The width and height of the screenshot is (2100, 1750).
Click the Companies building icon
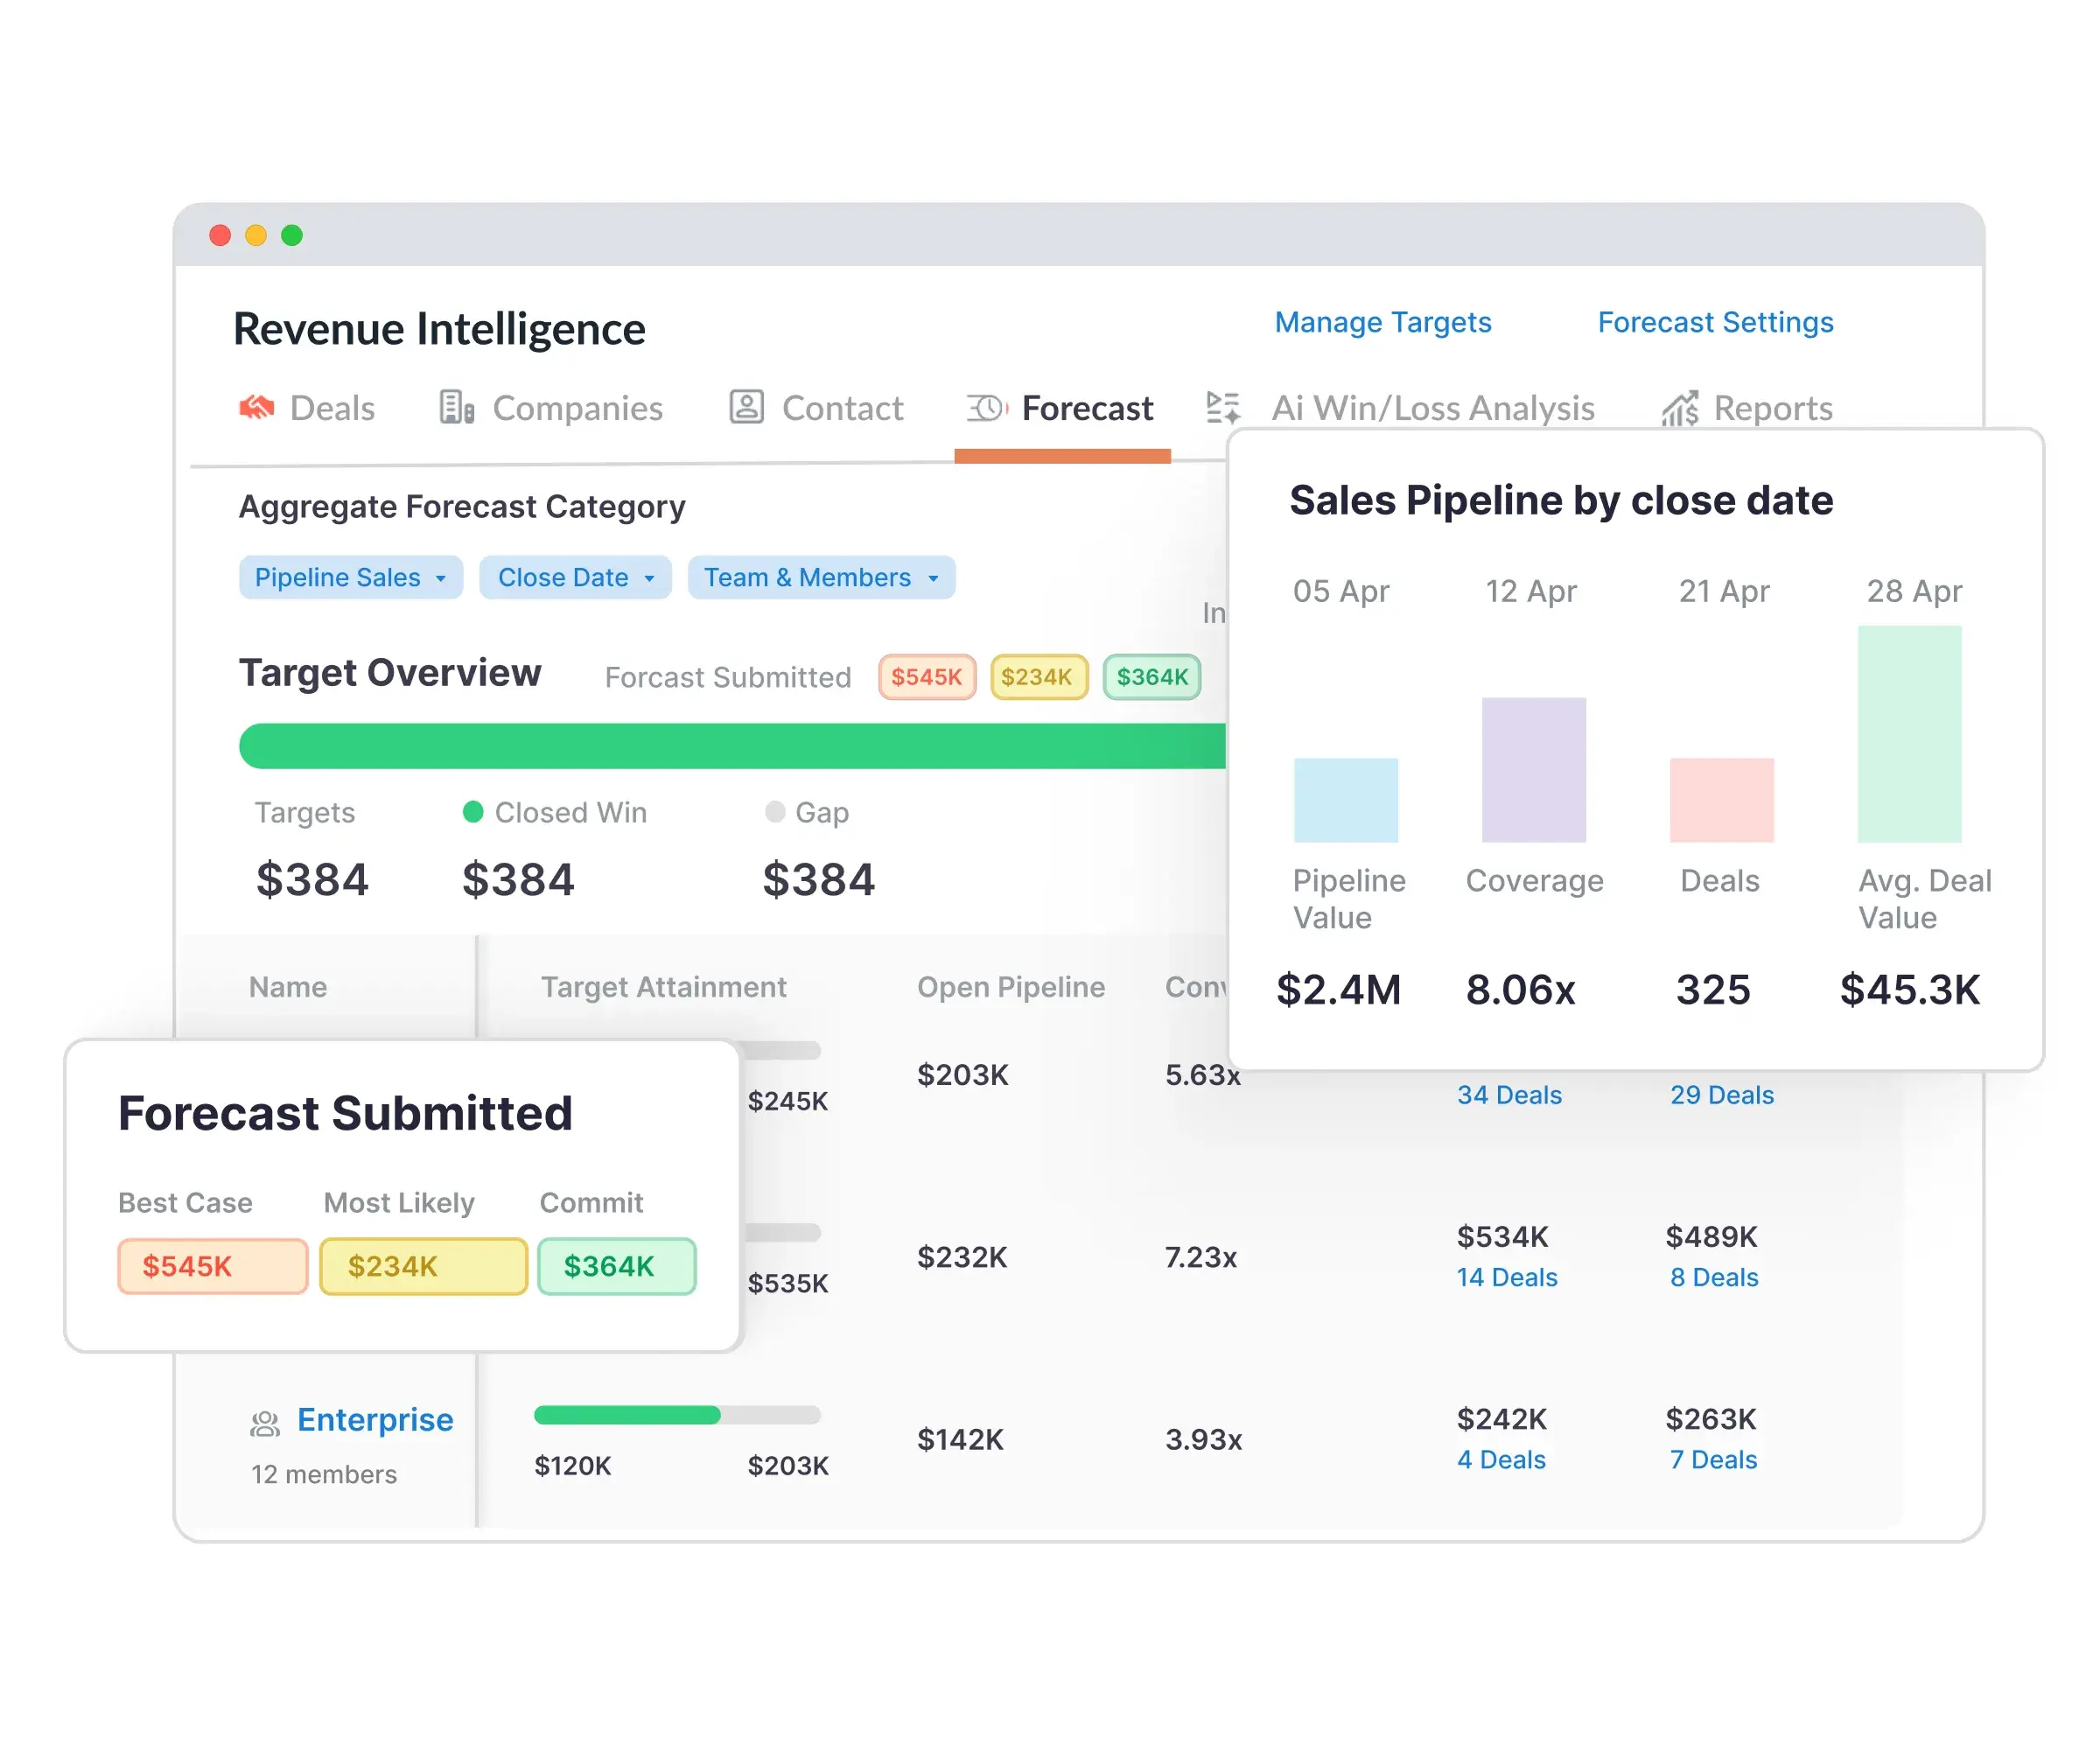click(457, 407)
